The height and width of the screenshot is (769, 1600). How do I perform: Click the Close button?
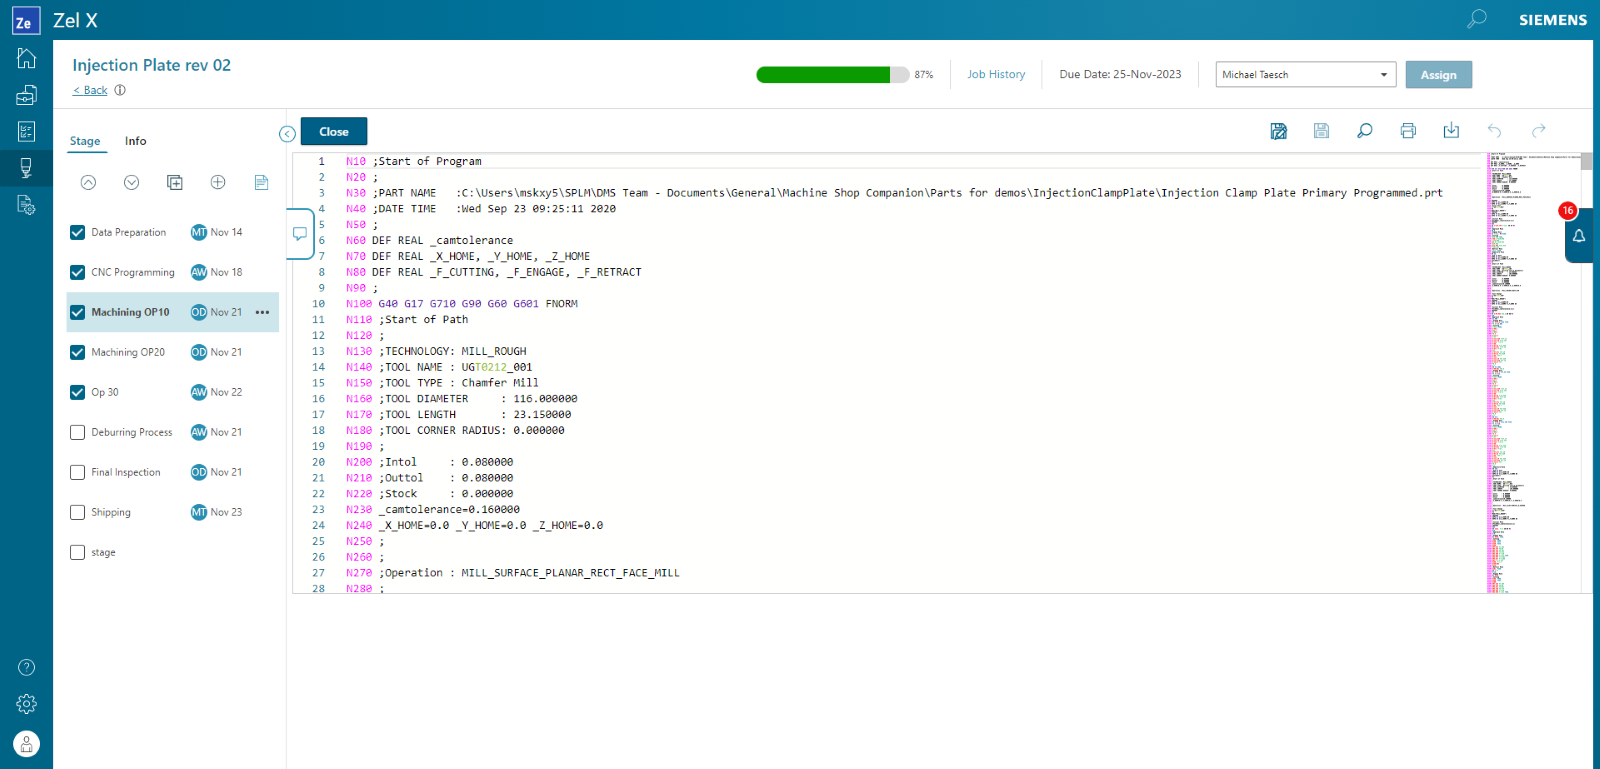[x=333, y=132]
